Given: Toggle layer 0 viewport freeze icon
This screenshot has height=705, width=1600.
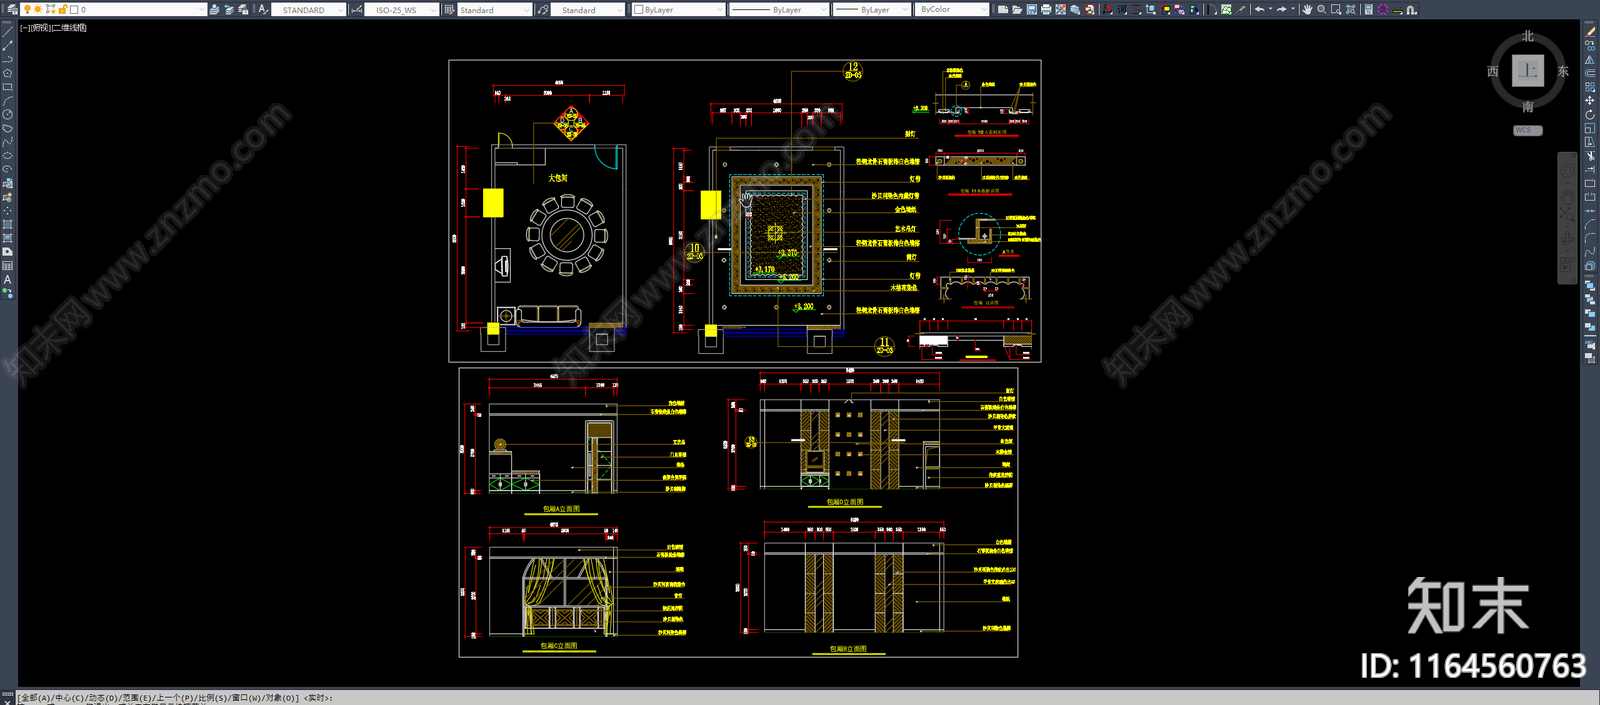Looking at the screenshot, I should pos(50,9).
